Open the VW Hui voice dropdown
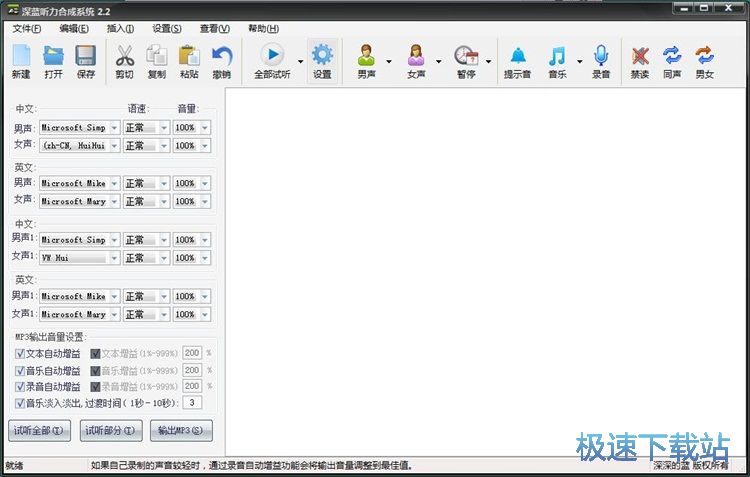This screenshot has height=477, width=750. pyautogui.click(x=114, y=258)
